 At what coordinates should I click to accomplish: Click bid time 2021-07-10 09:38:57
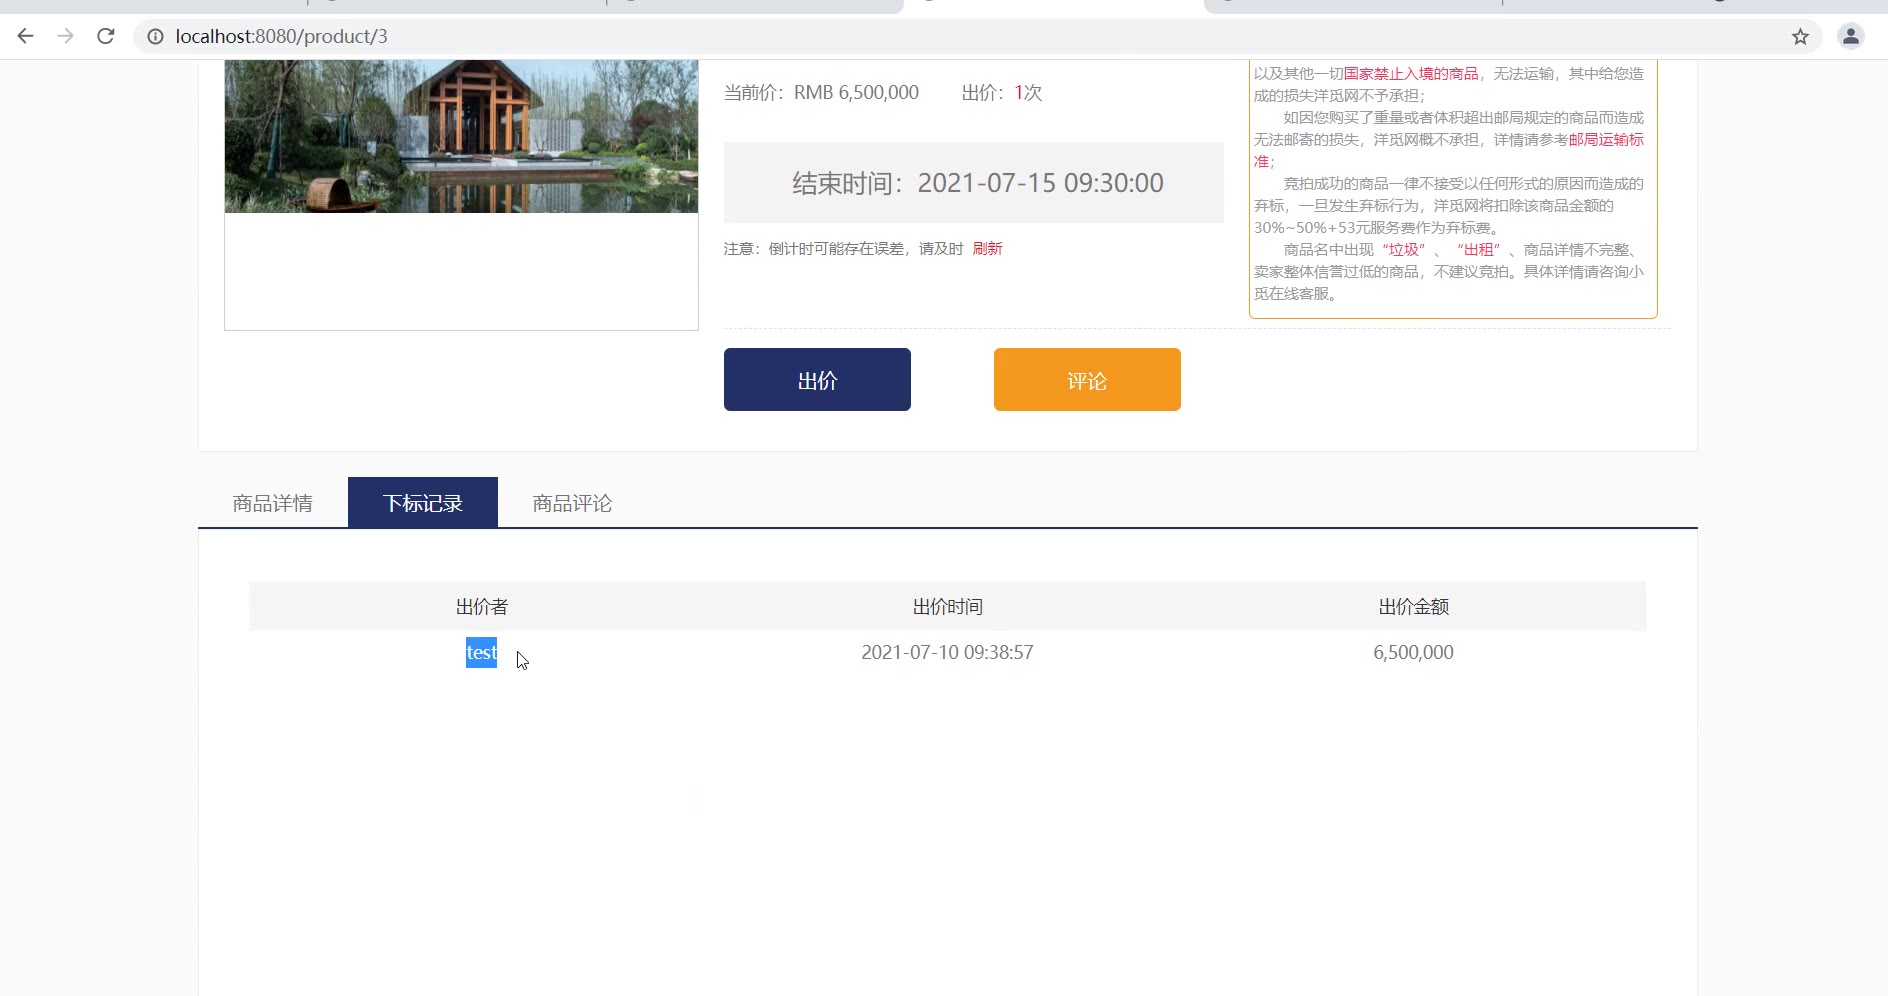[947, 652]
